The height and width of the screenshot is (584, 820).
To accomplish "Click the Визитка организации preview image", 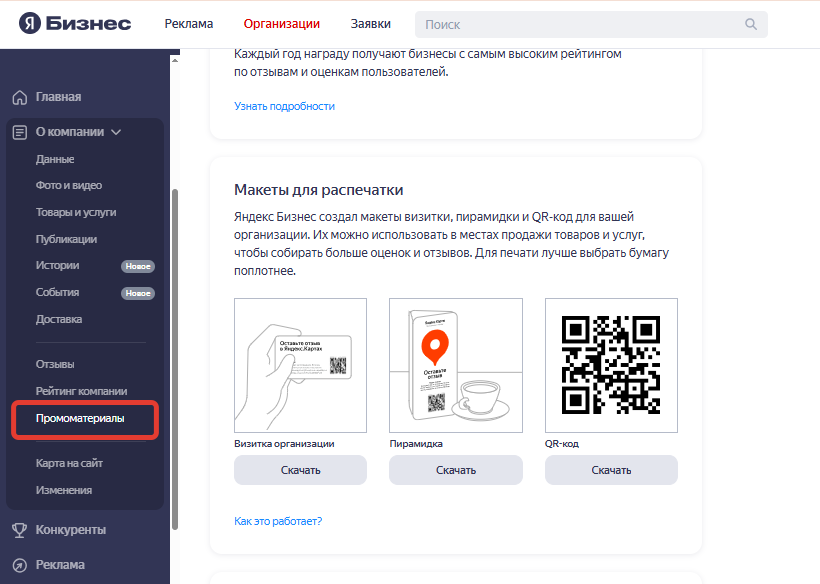I will pyautogui.click(x=300, y=365).
